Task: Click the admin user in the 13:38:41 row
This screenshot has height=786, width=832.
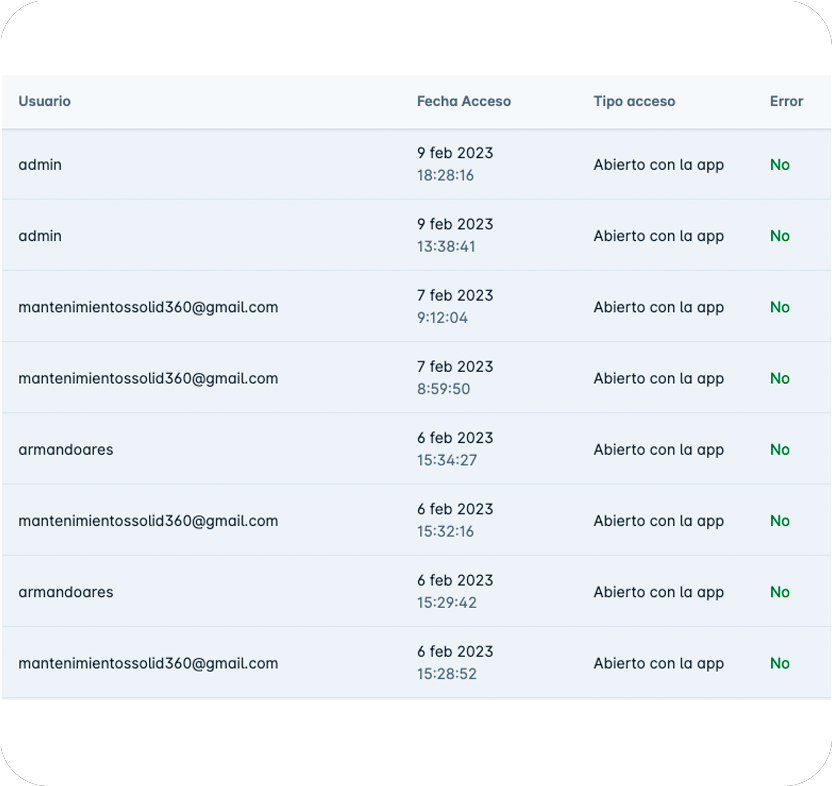Action: pos(40,236)
